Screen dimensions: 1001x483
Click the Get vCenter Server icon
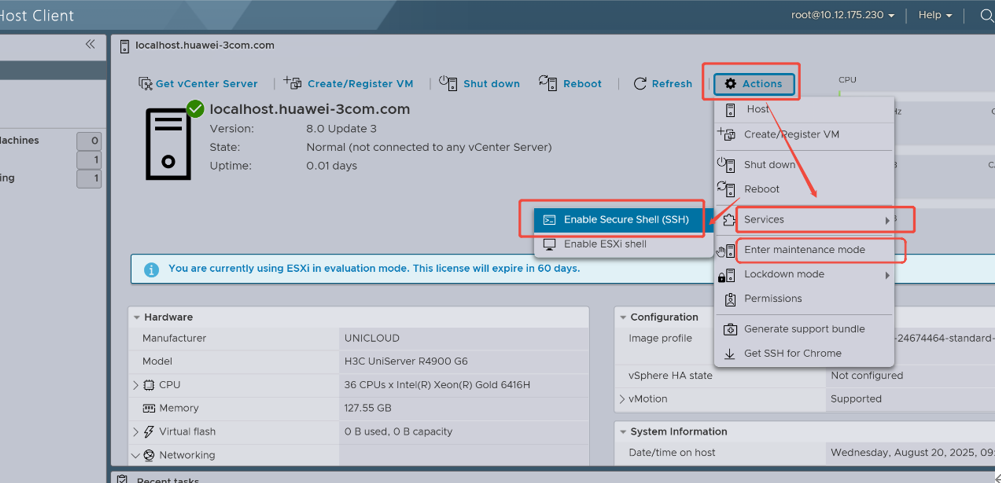coord(145,84)
